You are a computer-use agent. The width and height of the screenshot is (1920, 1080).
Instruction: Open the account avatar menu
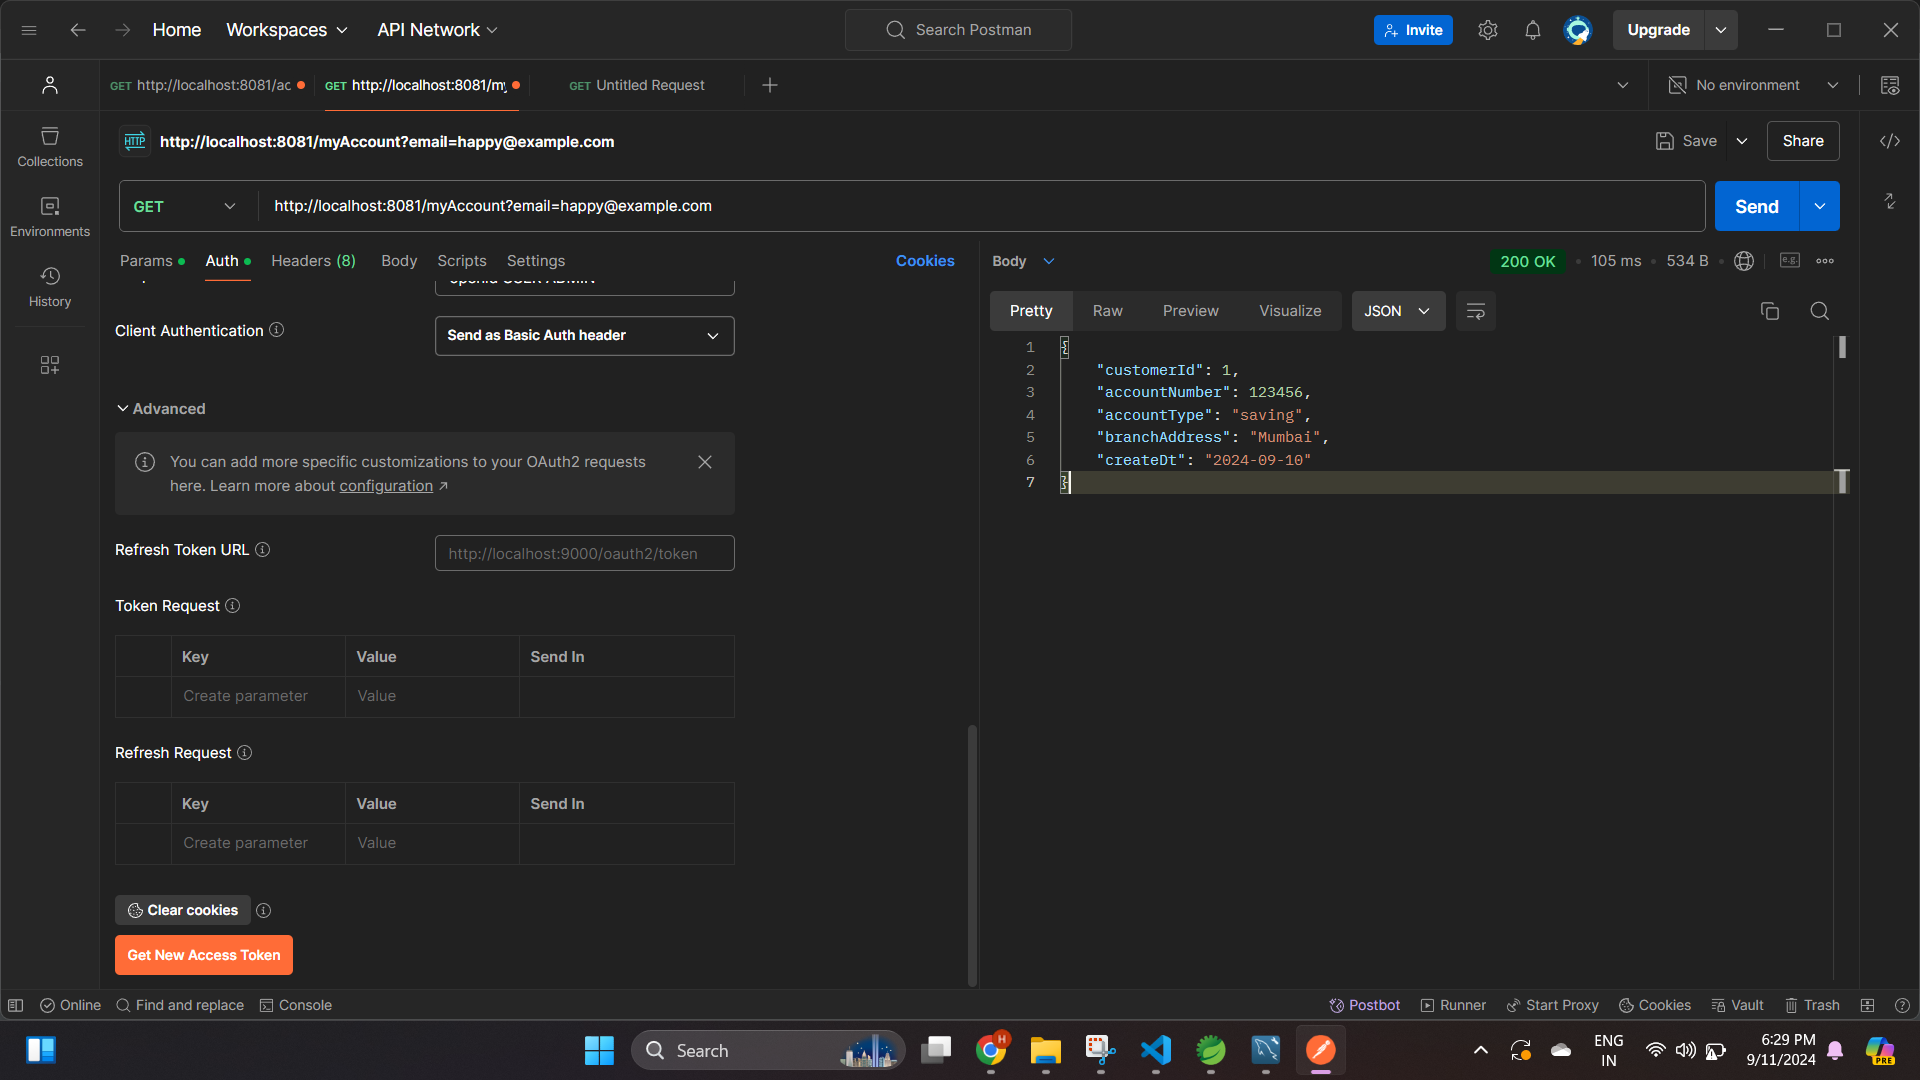[x=1578, y=30]
